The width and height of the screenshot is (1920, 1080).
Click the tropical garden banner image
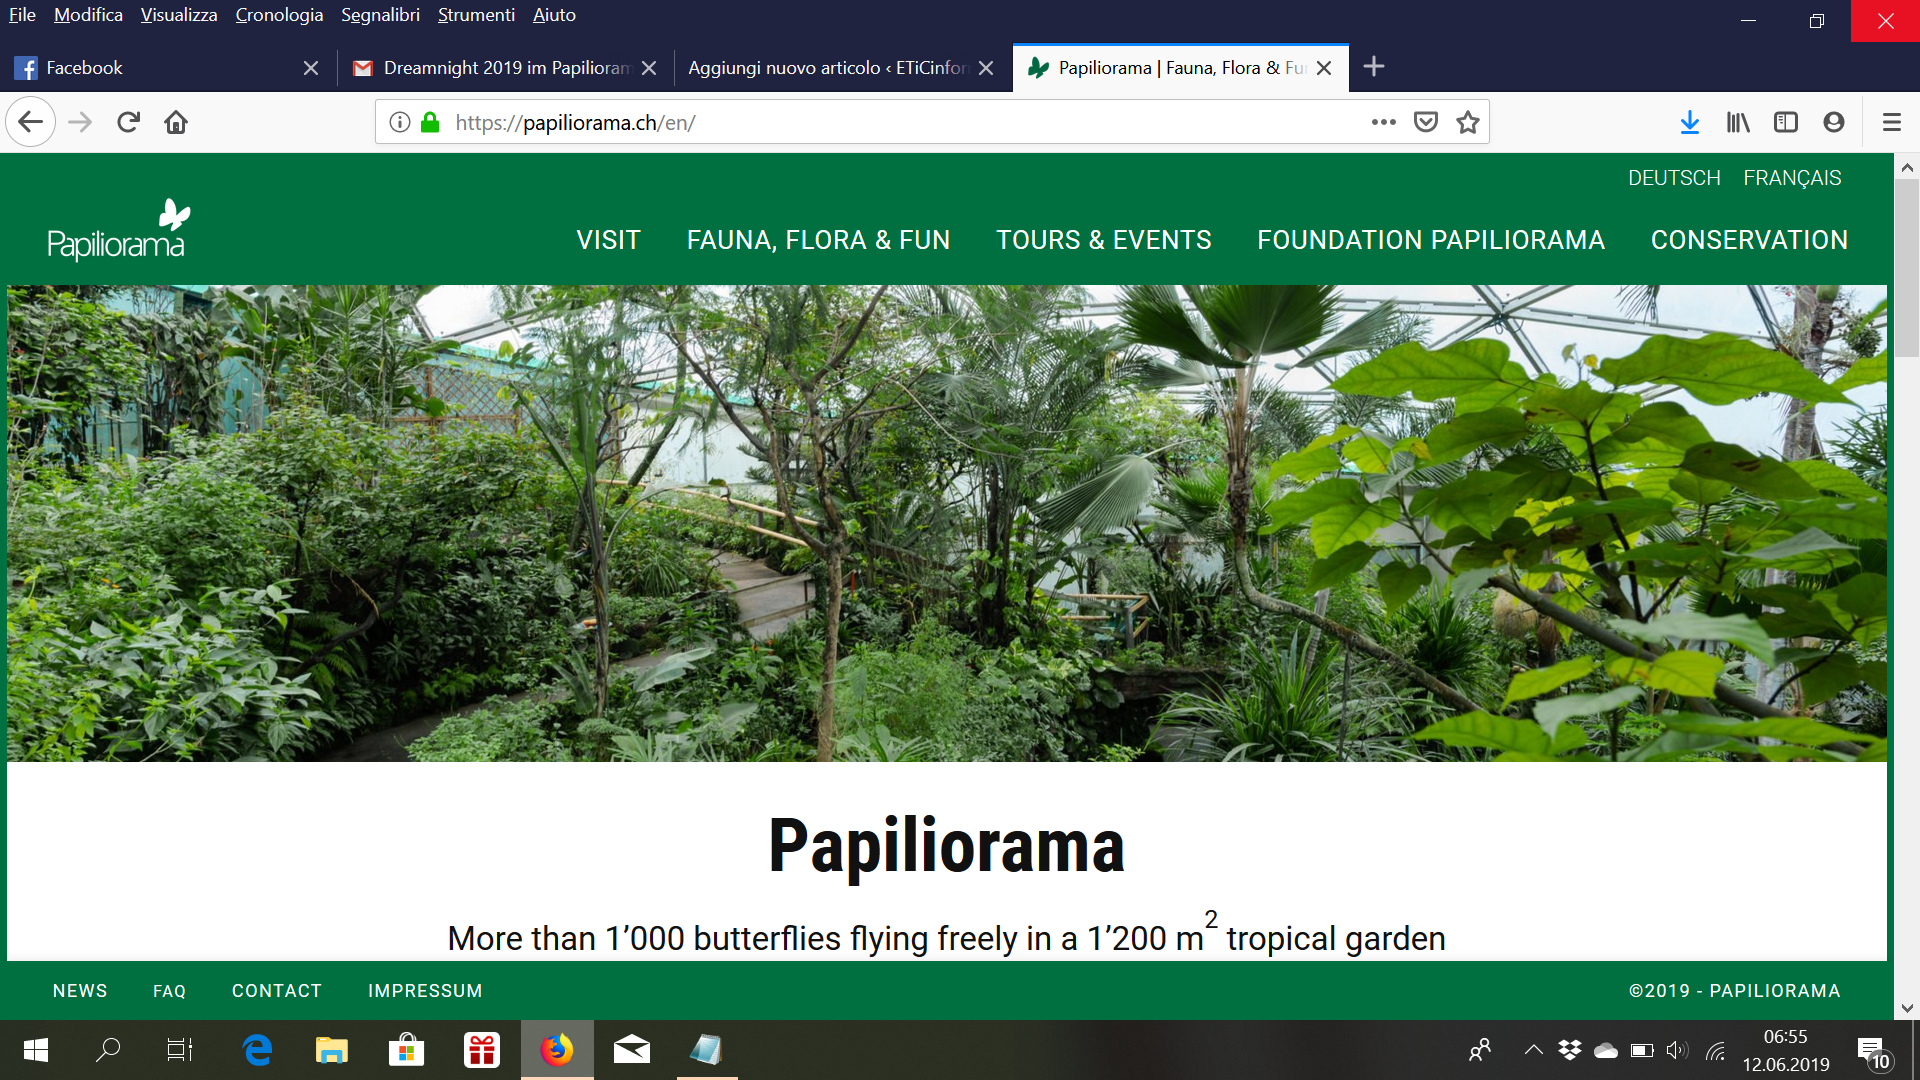946,523
